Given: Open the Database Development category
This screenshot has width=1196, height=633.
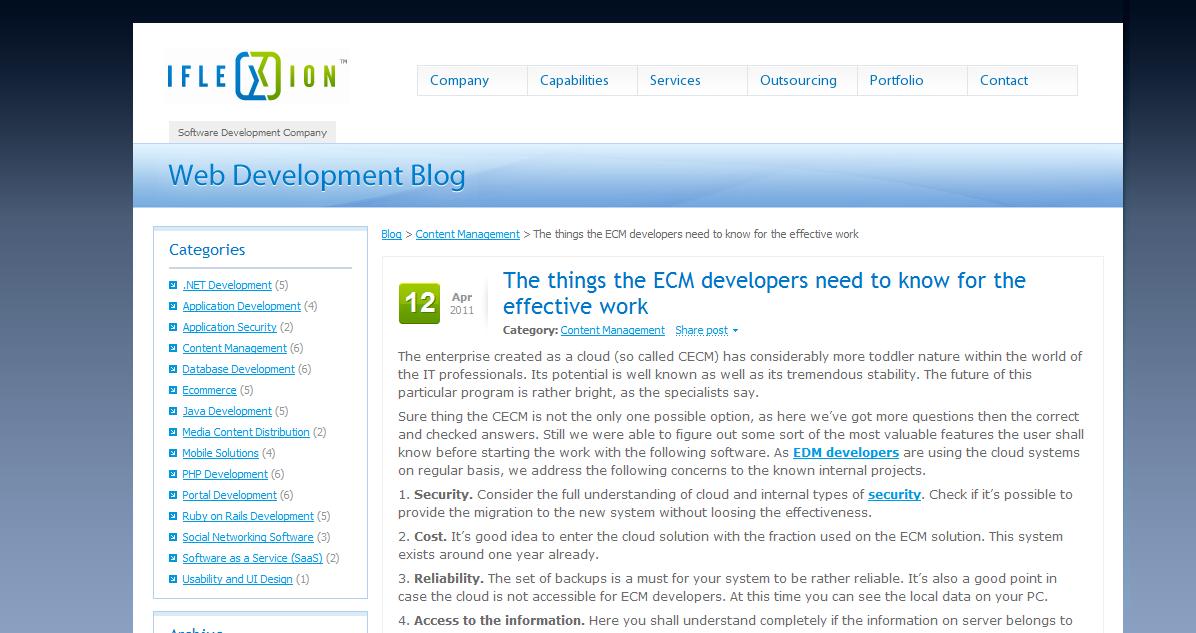Looking at the screenshot, I should (238, 369).
